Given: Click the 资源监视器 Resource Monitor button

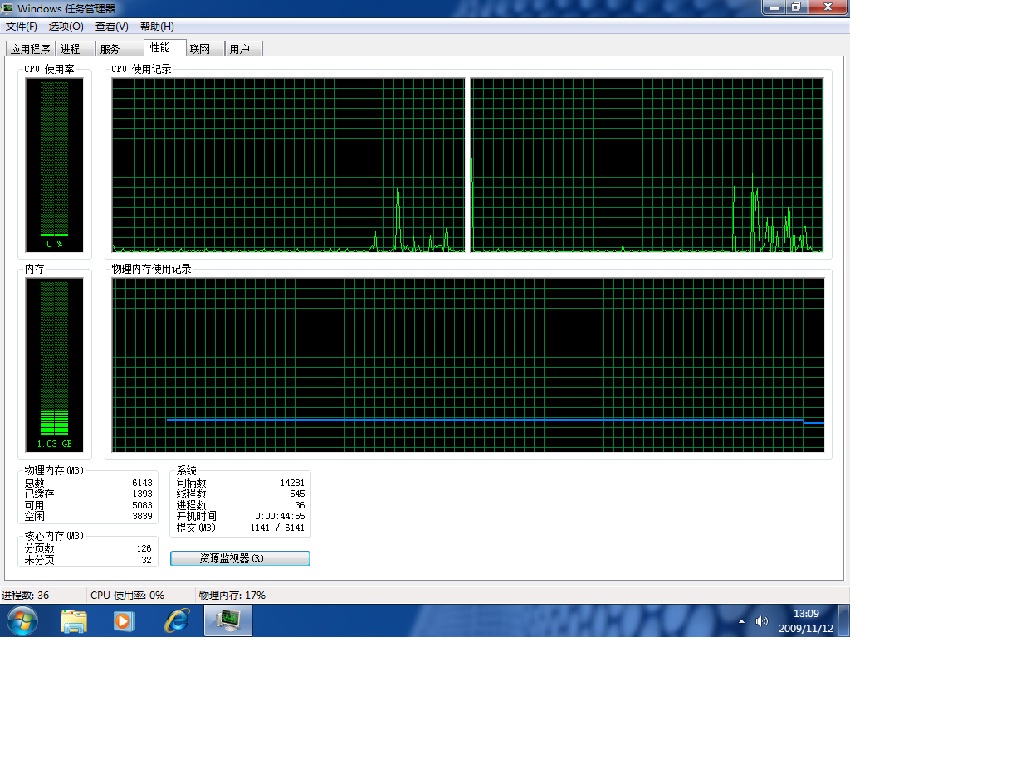Looking at the screenshot, I should 240,558.
